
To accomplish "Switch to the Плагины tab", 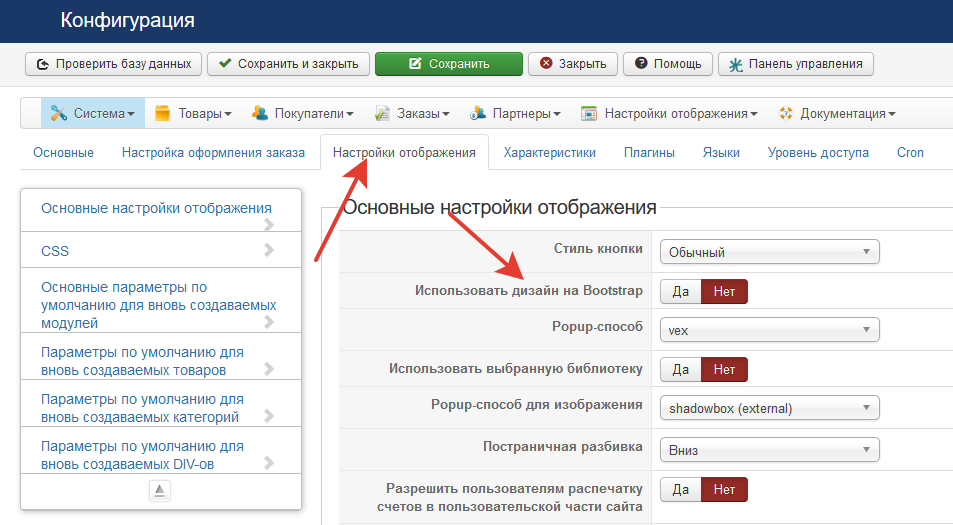I will [x=649, y=153].
